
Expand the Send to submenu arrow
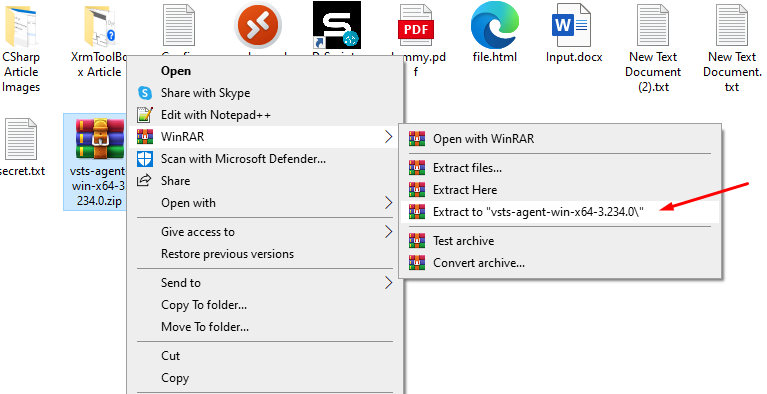click(x=388, y=282)
